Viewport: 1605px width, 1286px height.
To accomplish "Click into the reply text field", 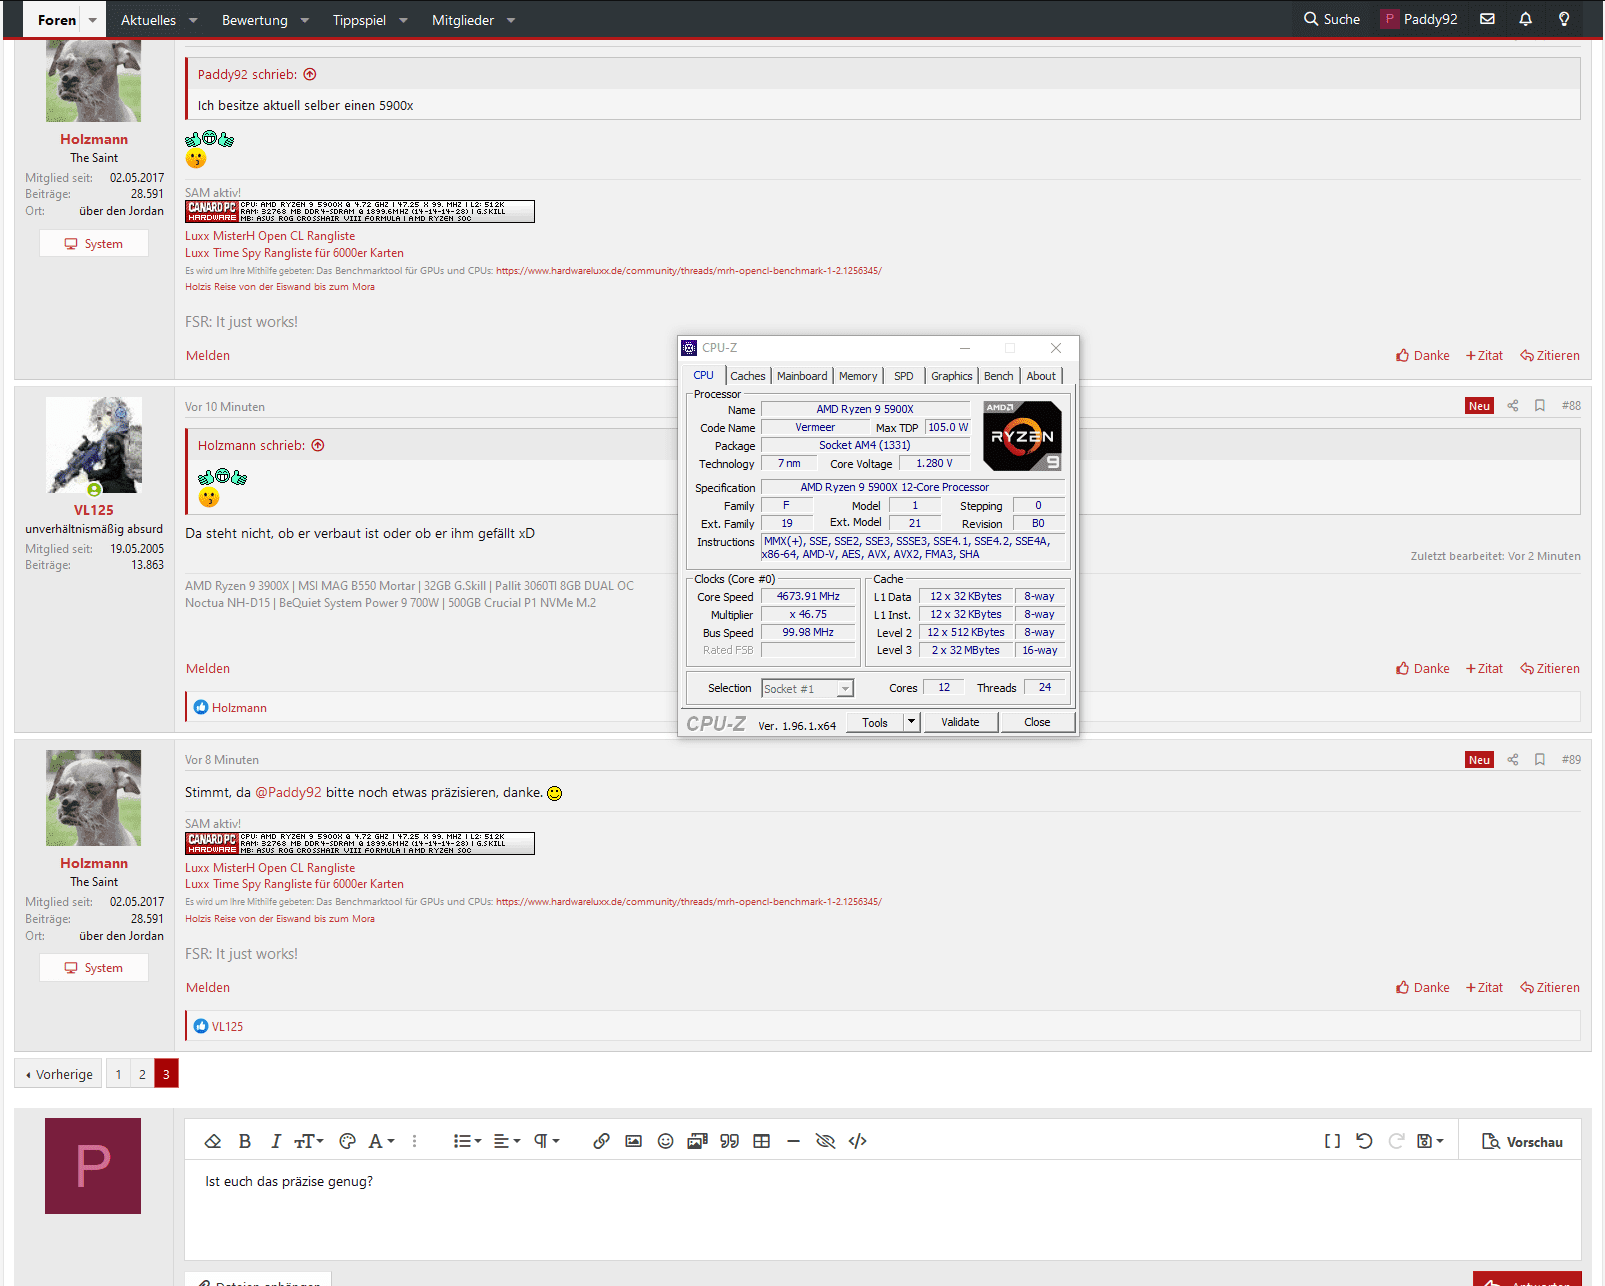I will [882, 1210].
